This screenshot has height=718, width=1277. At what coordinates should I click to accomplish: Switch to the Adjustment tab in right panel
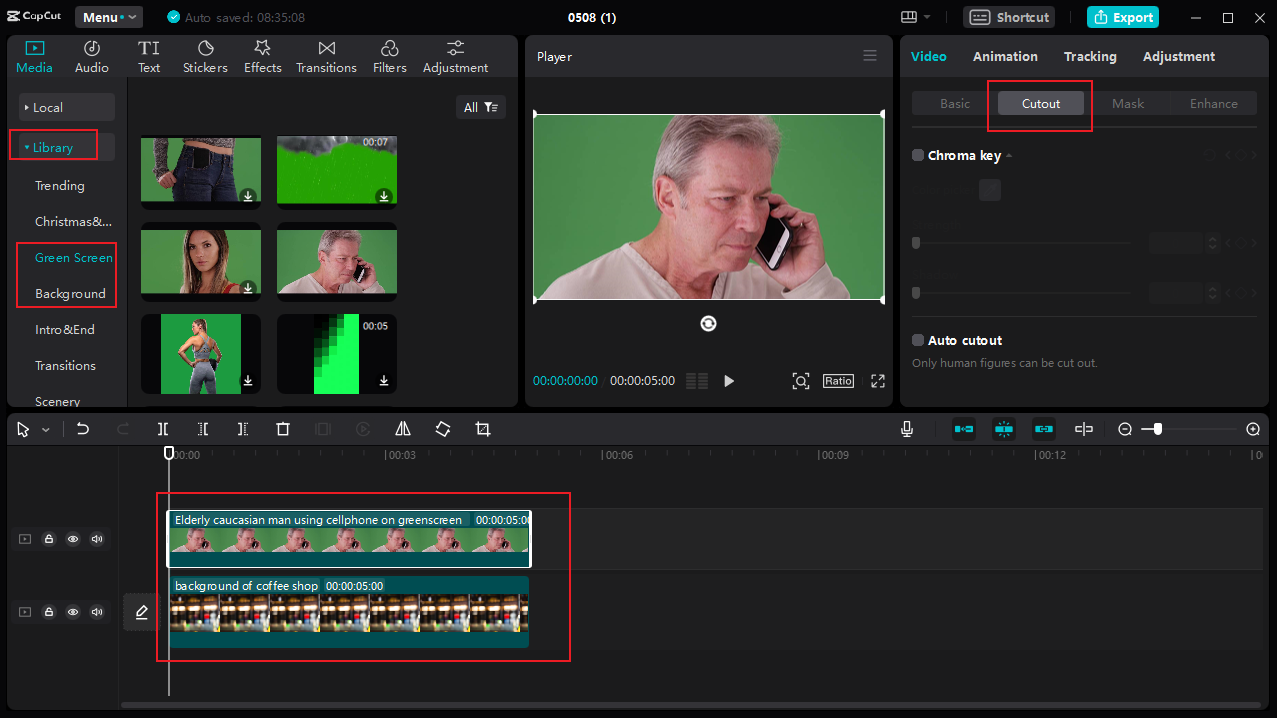(1179, 57)
